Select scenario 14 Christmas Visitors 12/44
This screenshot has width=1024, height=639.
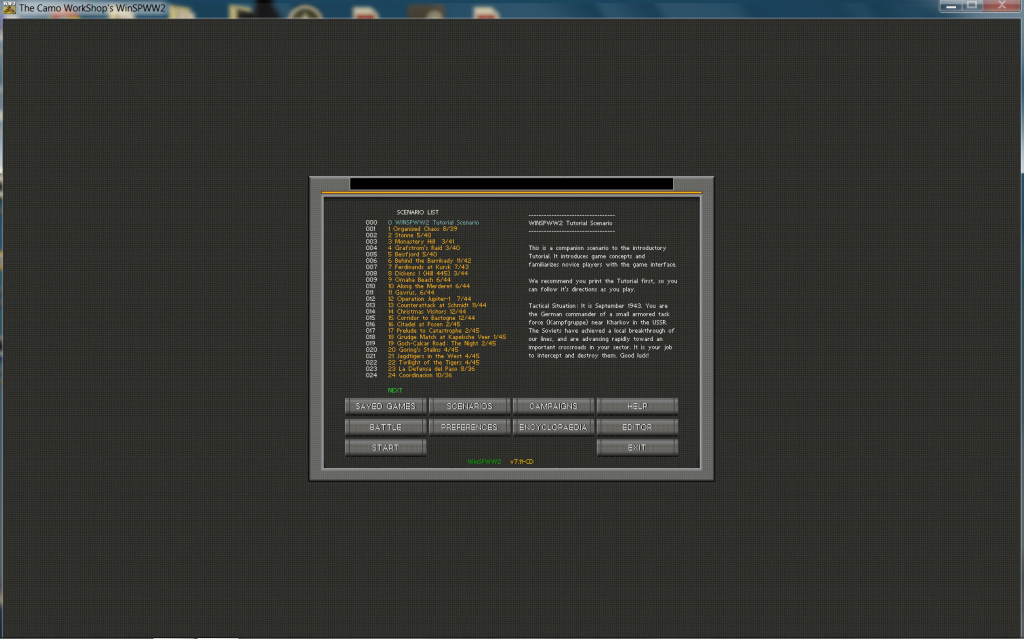click(x=427, y=312)
